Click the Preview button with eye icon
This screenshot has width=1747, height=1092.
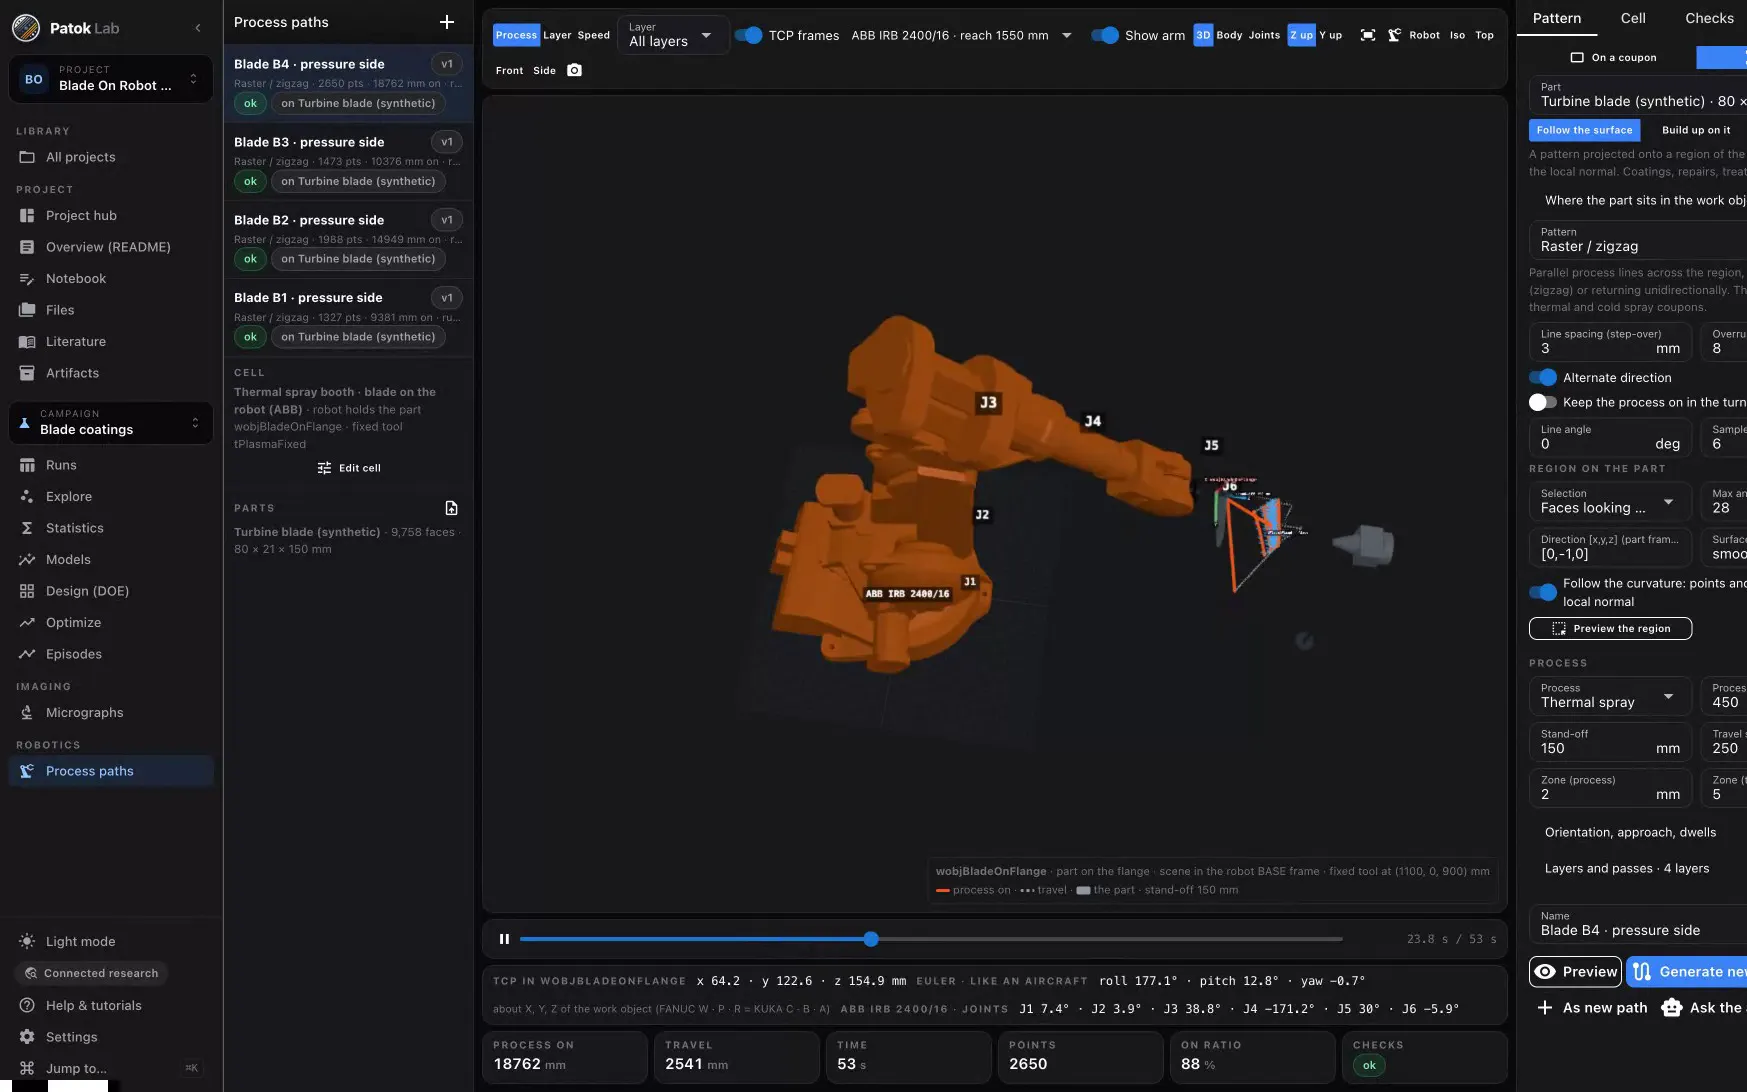coord(1575,972)
